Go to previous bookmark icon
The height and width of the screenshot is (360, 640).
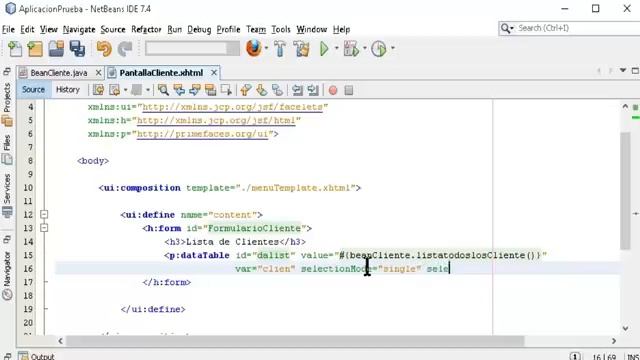(x=246, y=90)
